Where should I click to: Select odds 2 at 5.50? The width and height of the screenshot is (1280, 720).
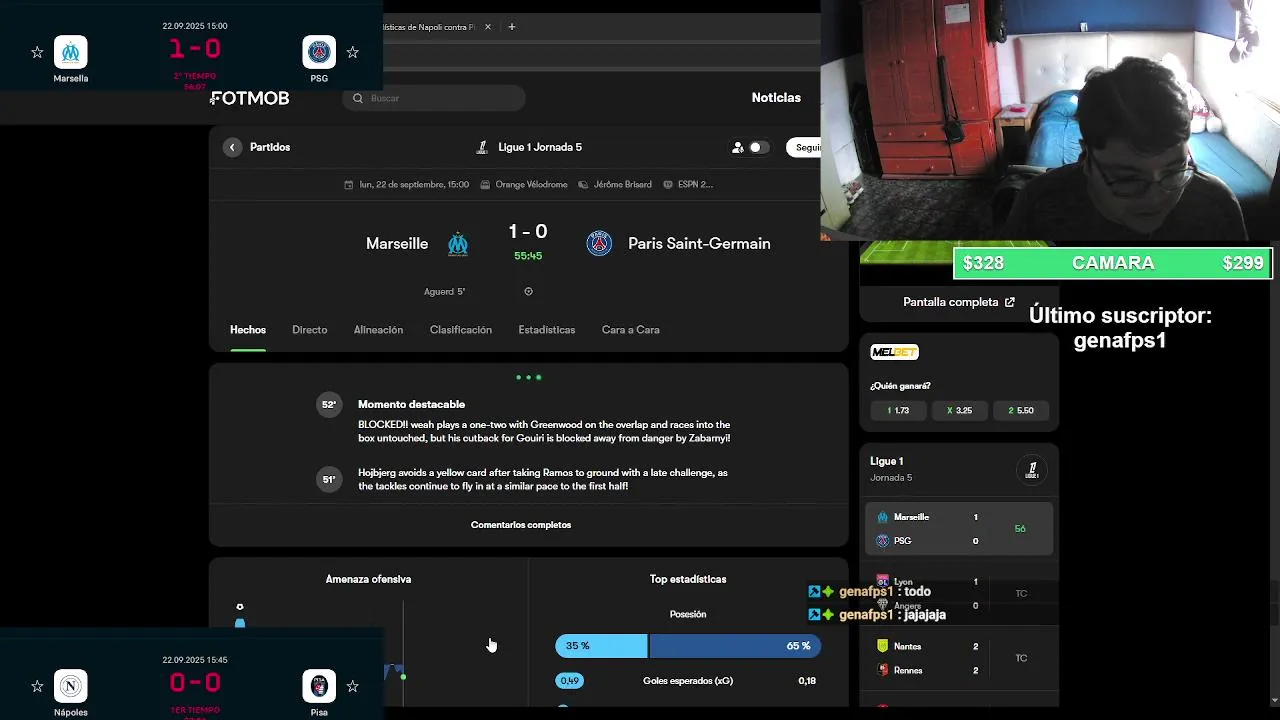pos(1021,410)
